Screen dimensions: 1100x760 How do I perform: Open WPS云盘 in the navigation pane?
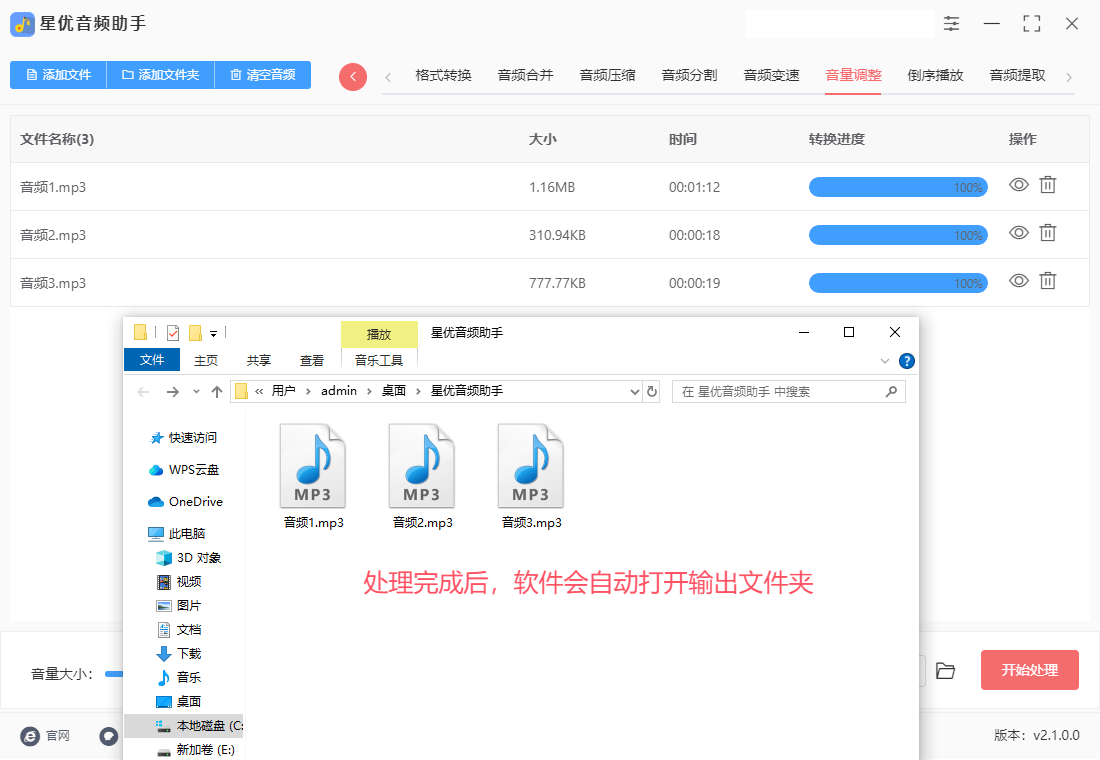[x=184, y=469]
